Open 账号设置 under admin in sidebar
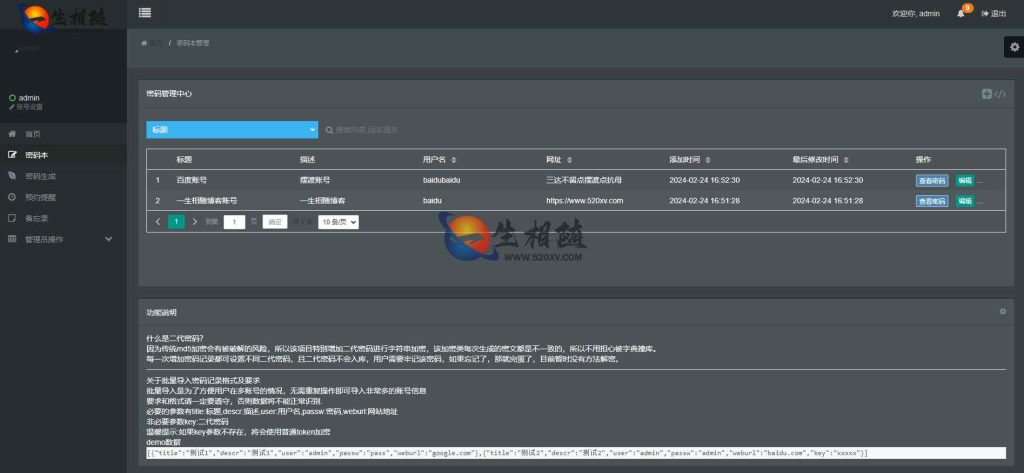This screenshot has height=473, width=1024. pyautogui.click(x=26, y=107)
